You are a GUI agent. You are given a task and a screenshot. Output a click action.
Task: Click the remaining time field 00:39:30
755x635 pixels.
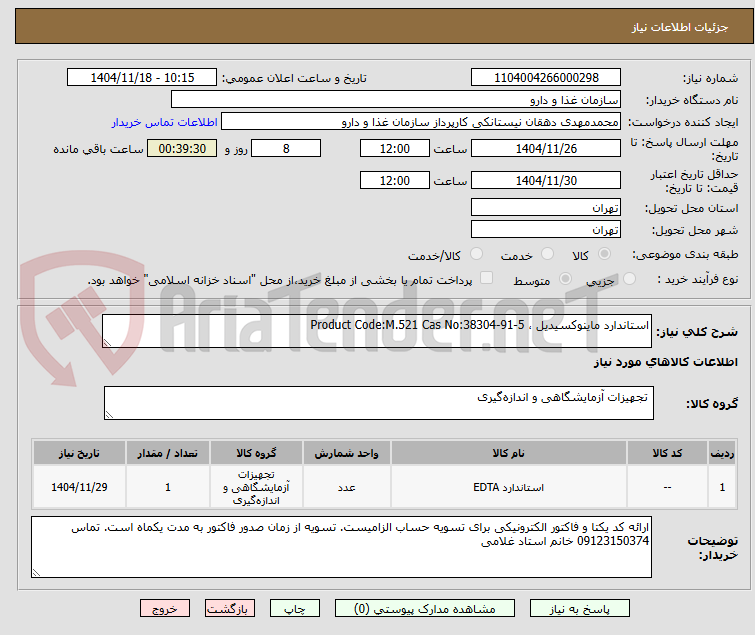182,148
